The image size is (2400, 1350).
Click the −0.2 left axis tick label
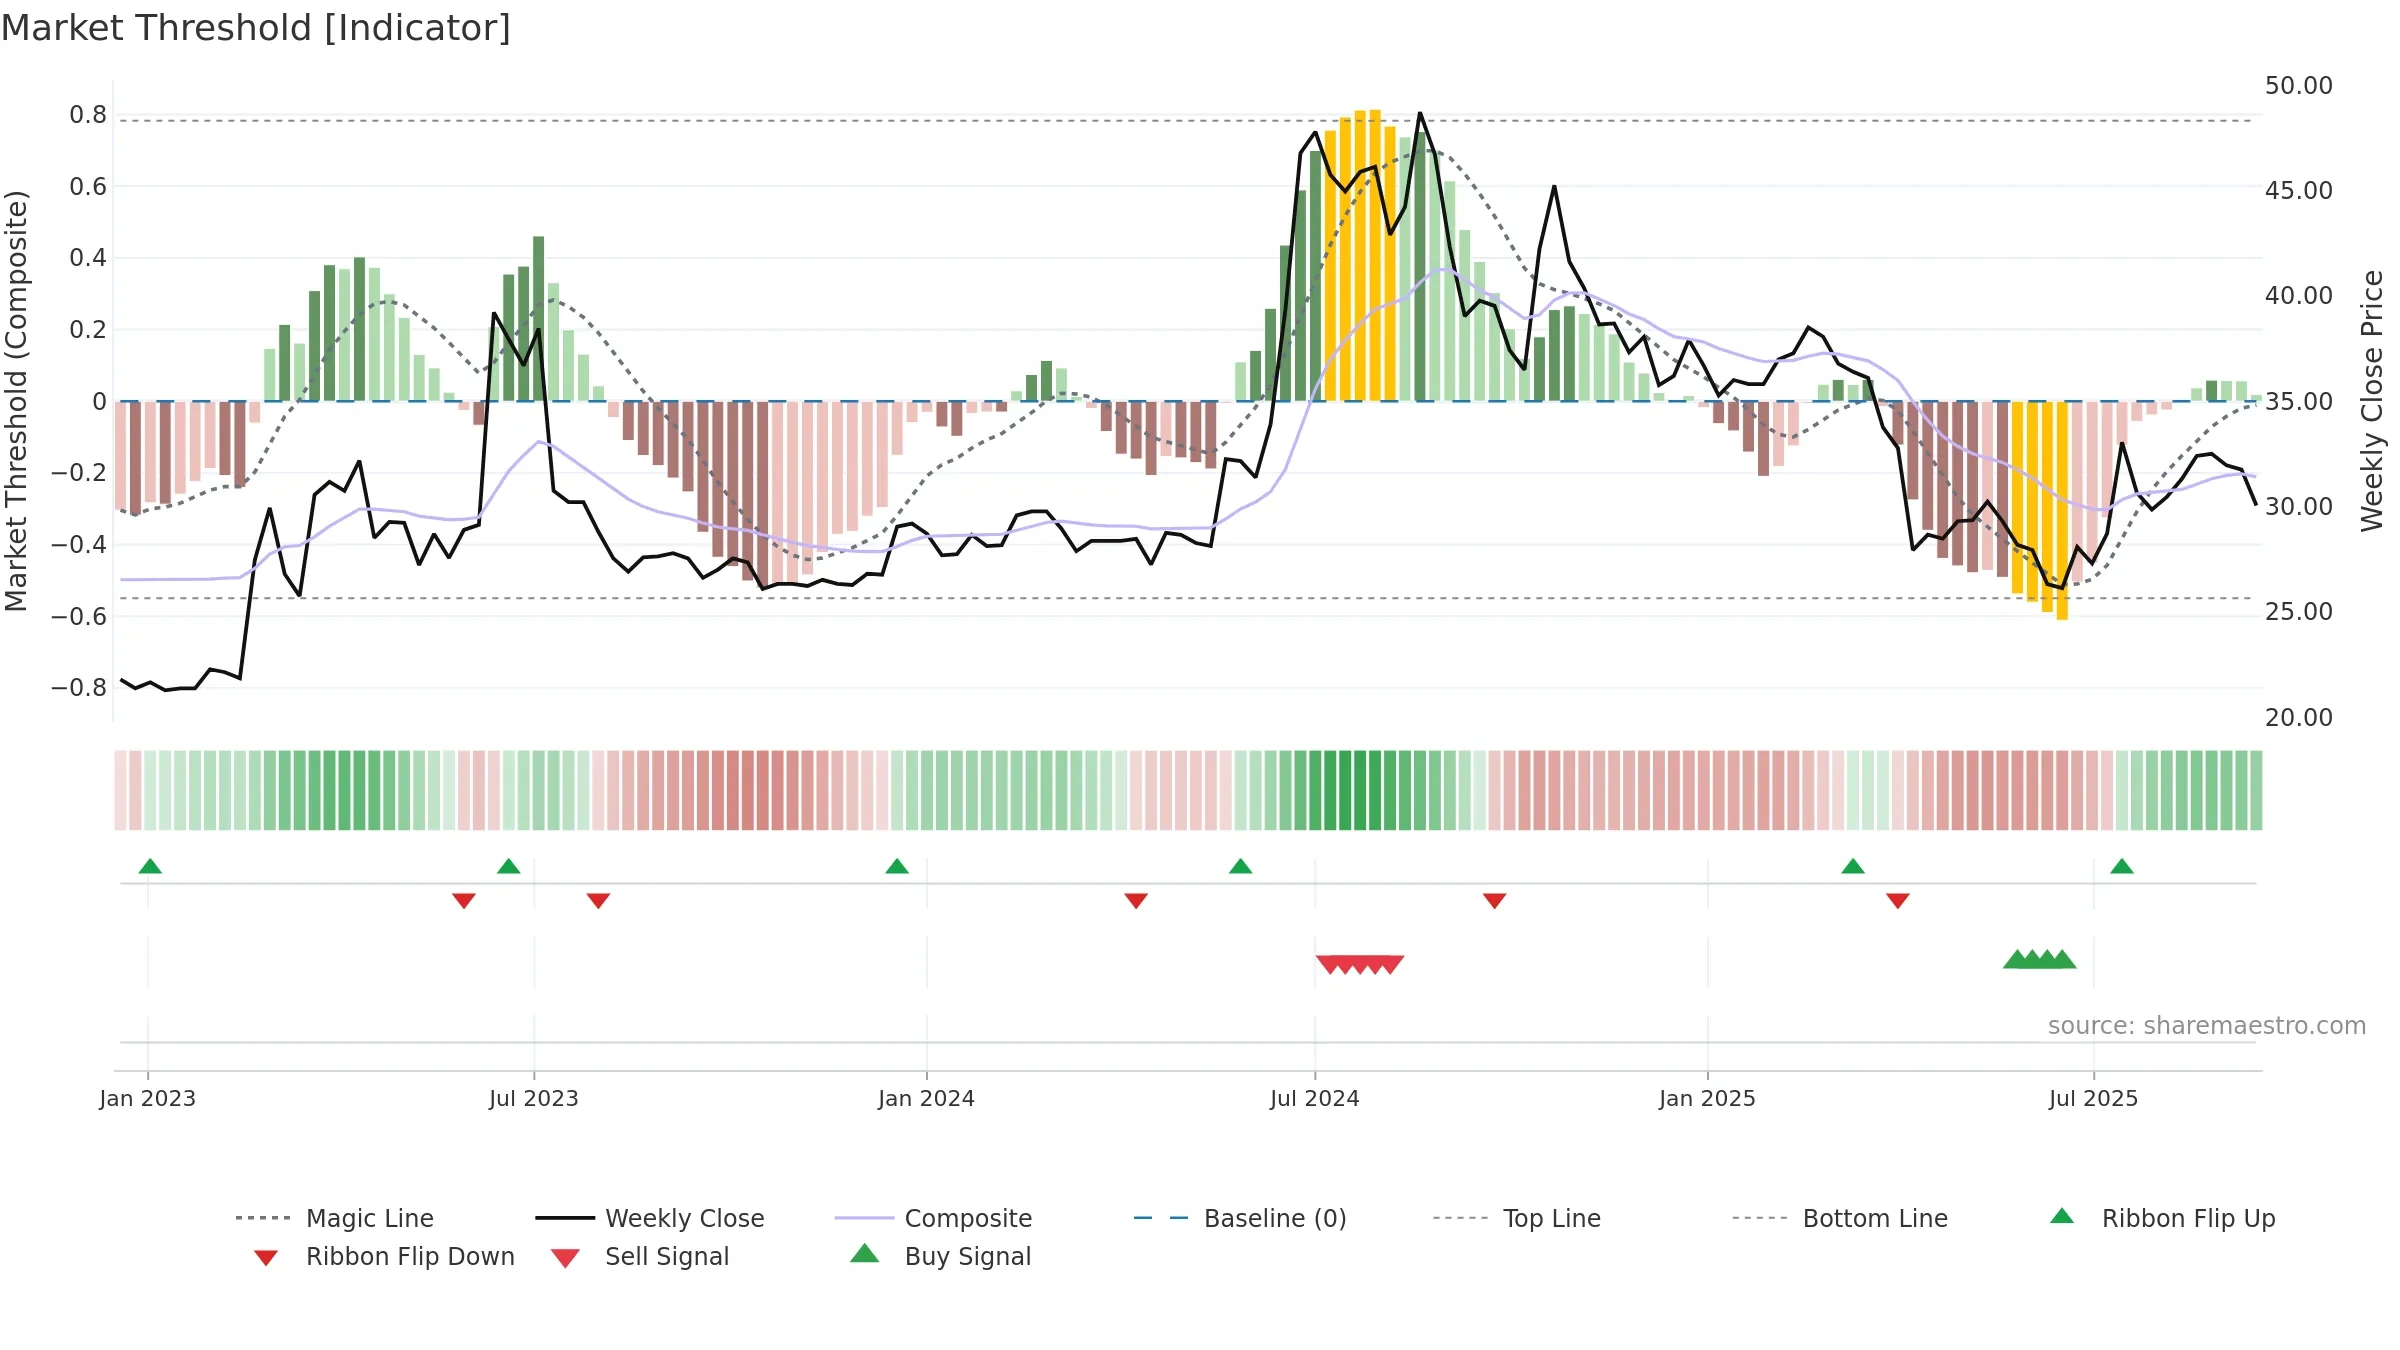pyautogui.click(x=79, y=473)
